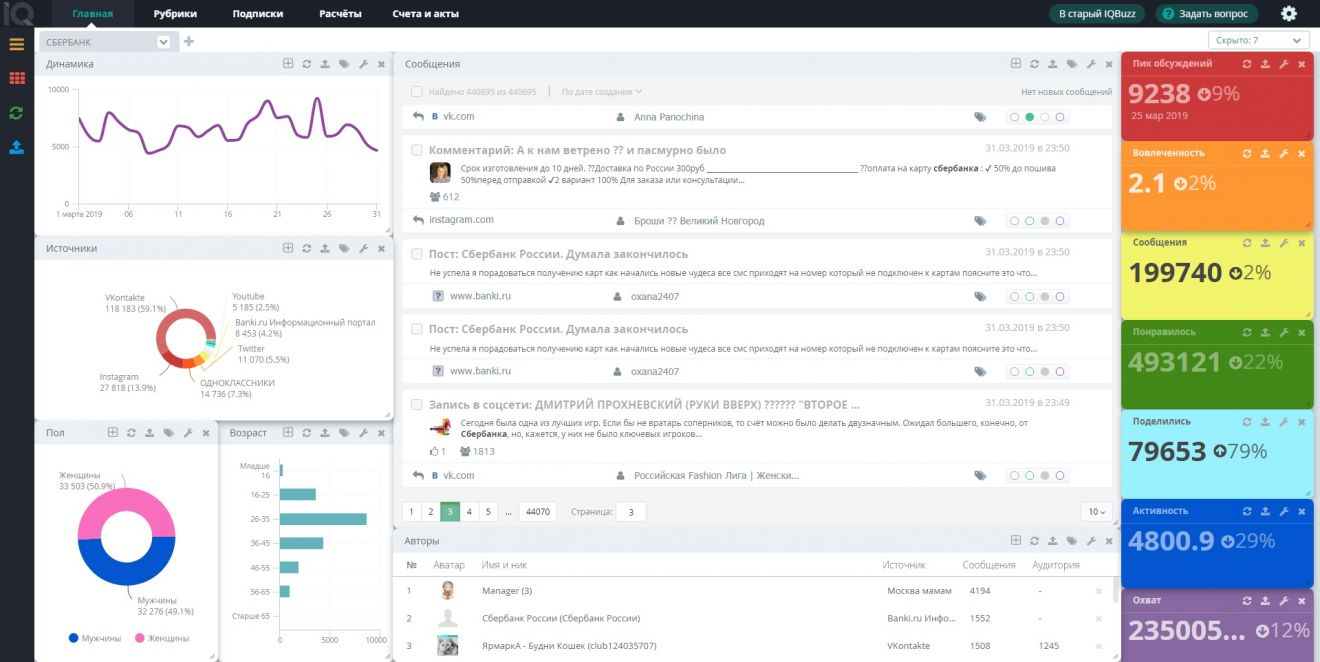Refresh the Активность card

(x=1247, y=511)
